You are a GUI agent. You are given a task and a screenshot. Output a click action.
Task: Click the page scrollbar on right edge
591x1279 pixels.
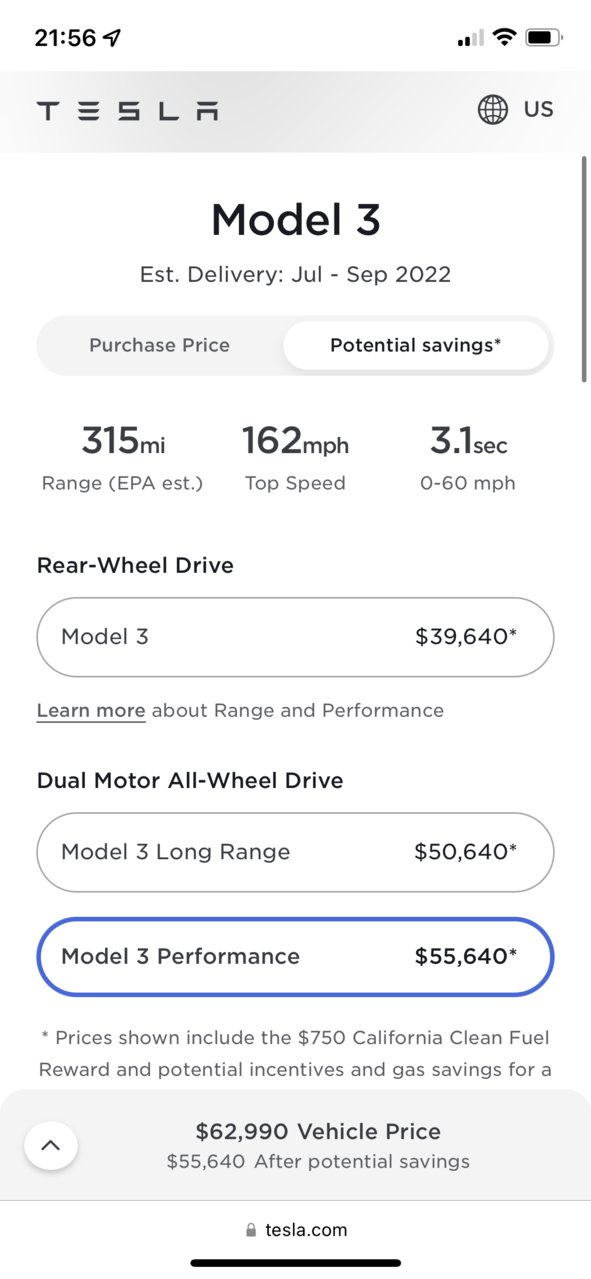pyautogui.click(x=584, y=268)
